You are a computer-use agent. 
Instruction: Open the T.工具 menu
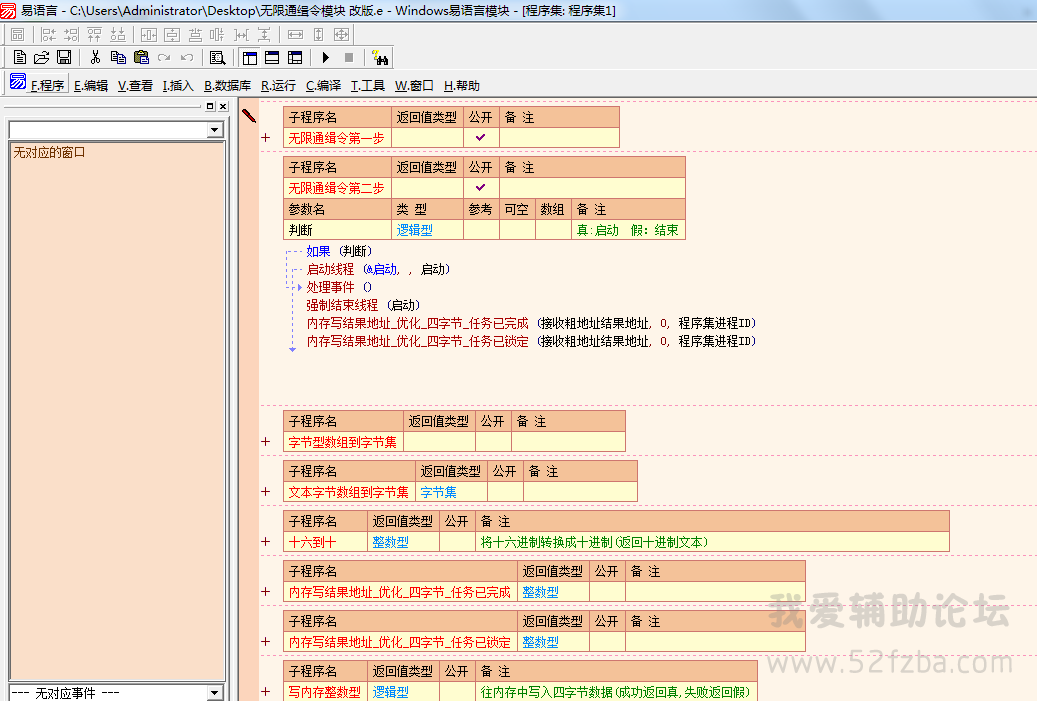[368, 85]
